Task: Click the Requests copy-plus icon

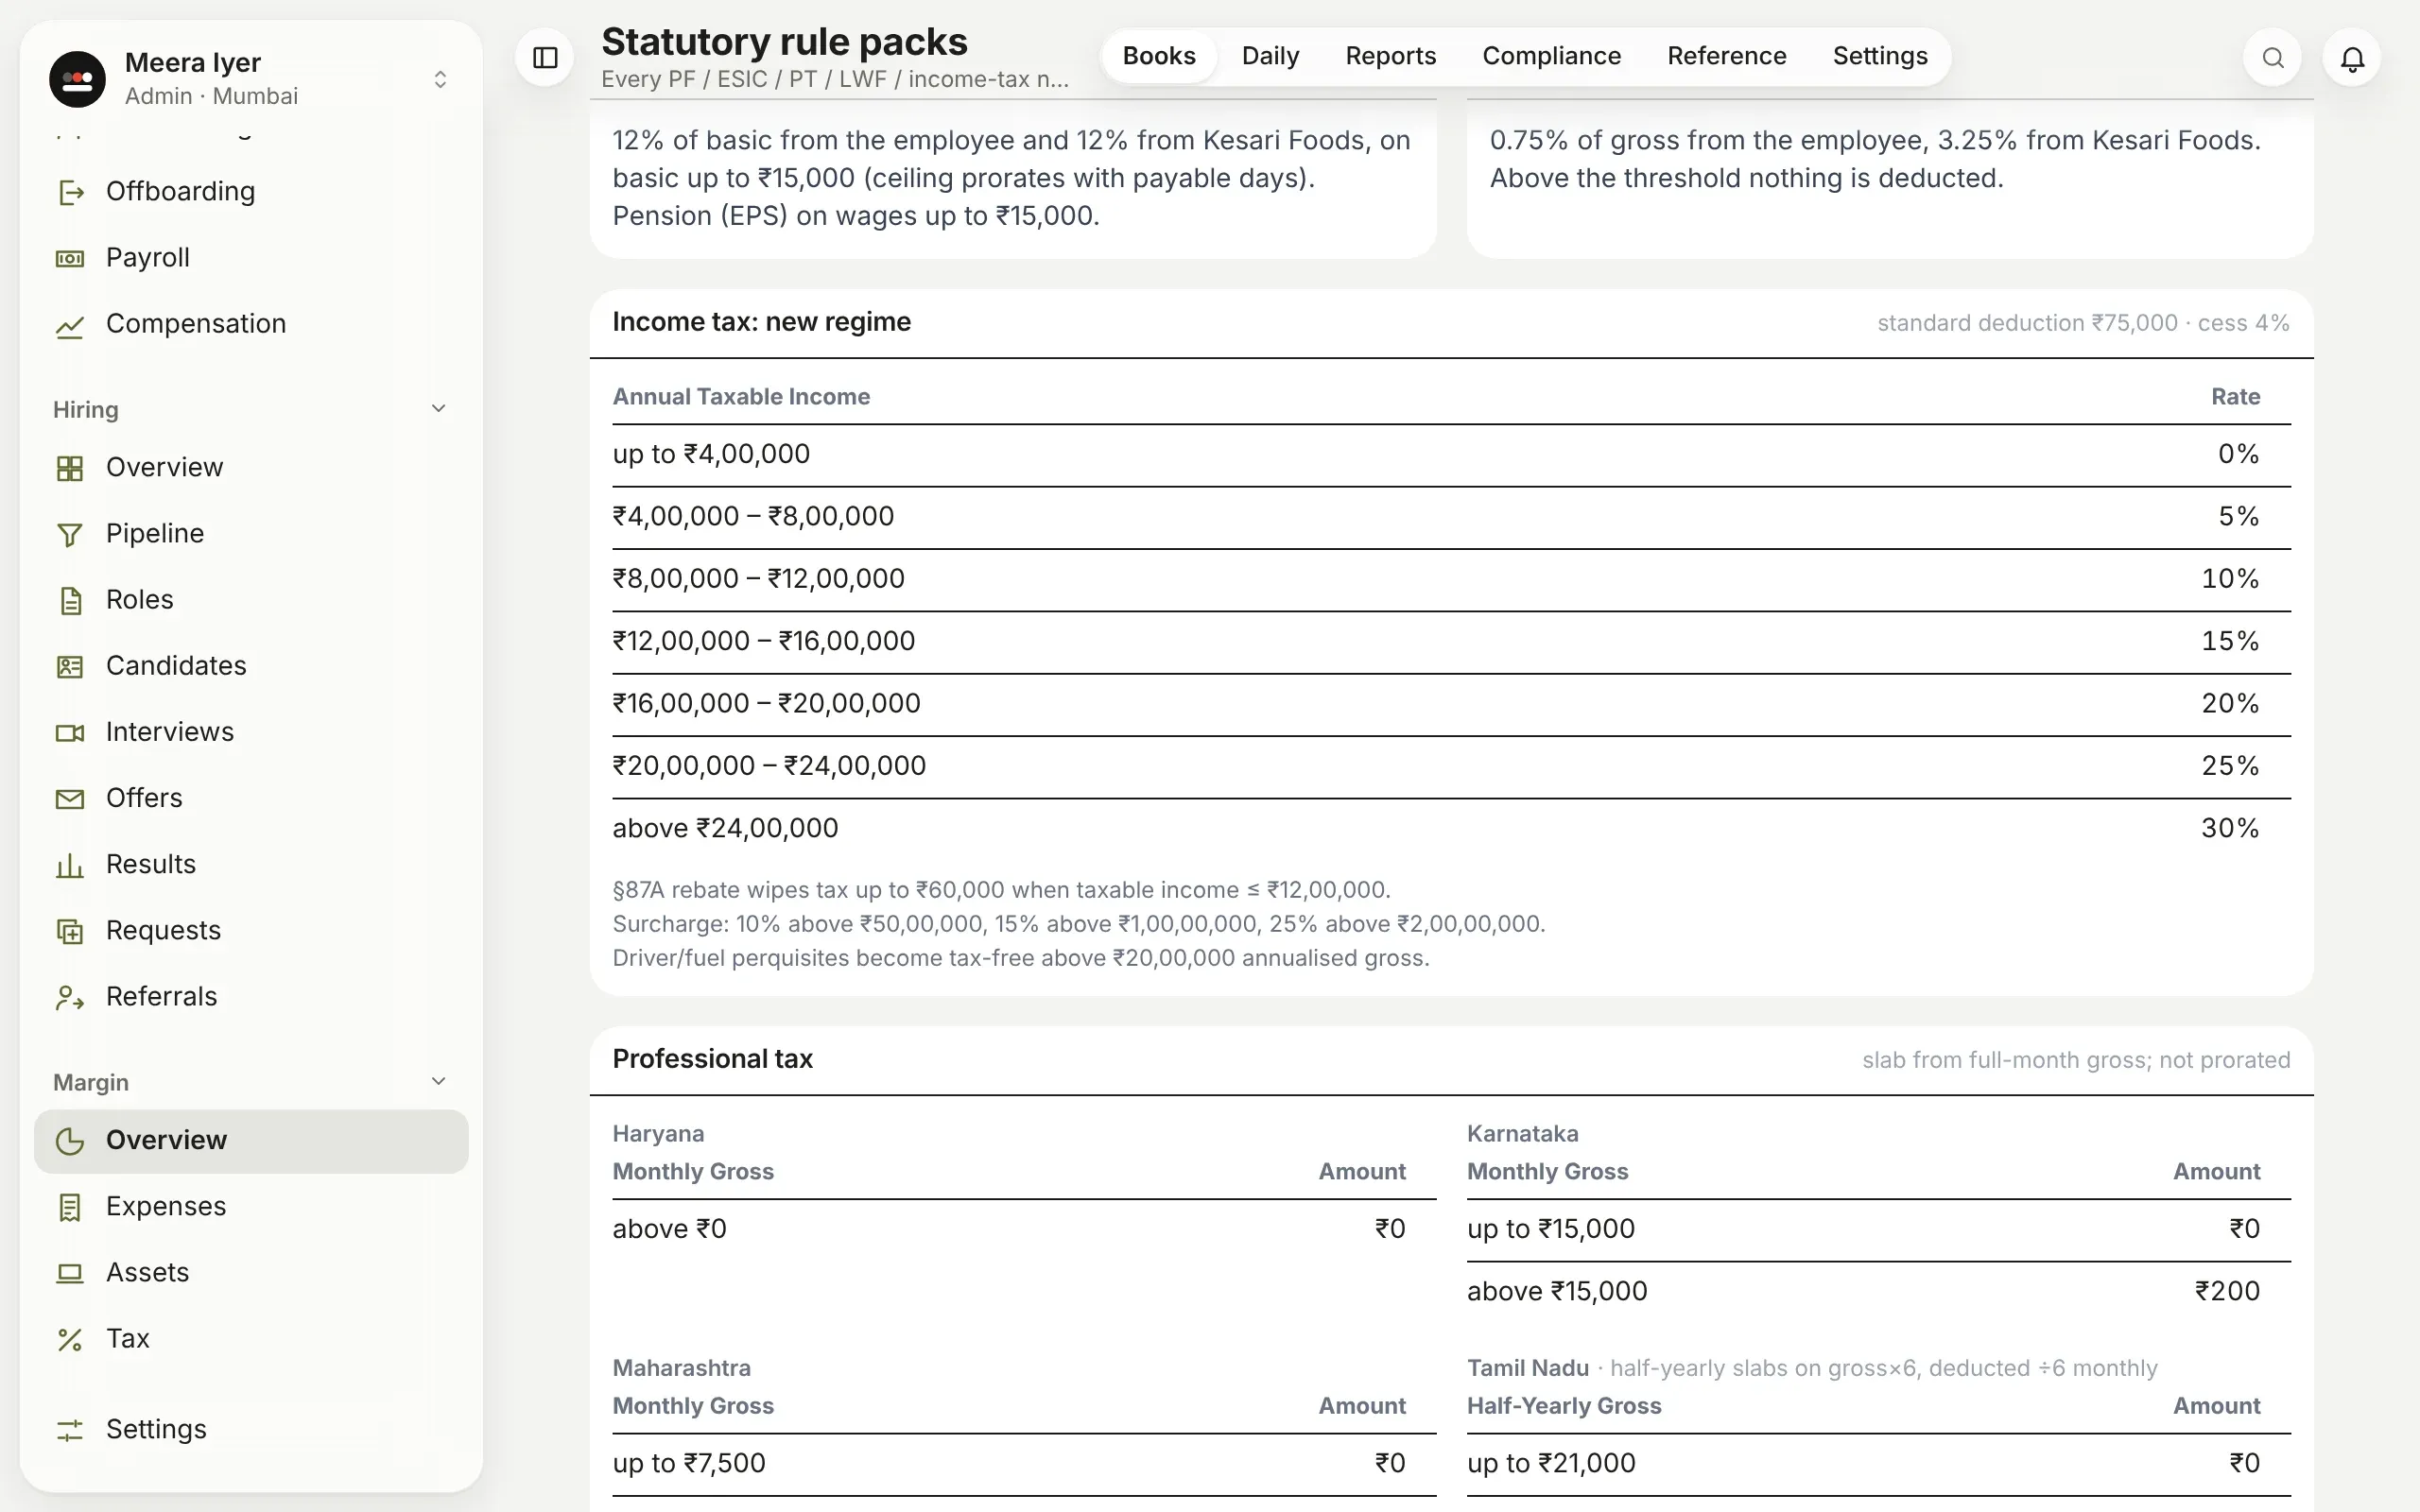Action: click(x=70, y=931)
